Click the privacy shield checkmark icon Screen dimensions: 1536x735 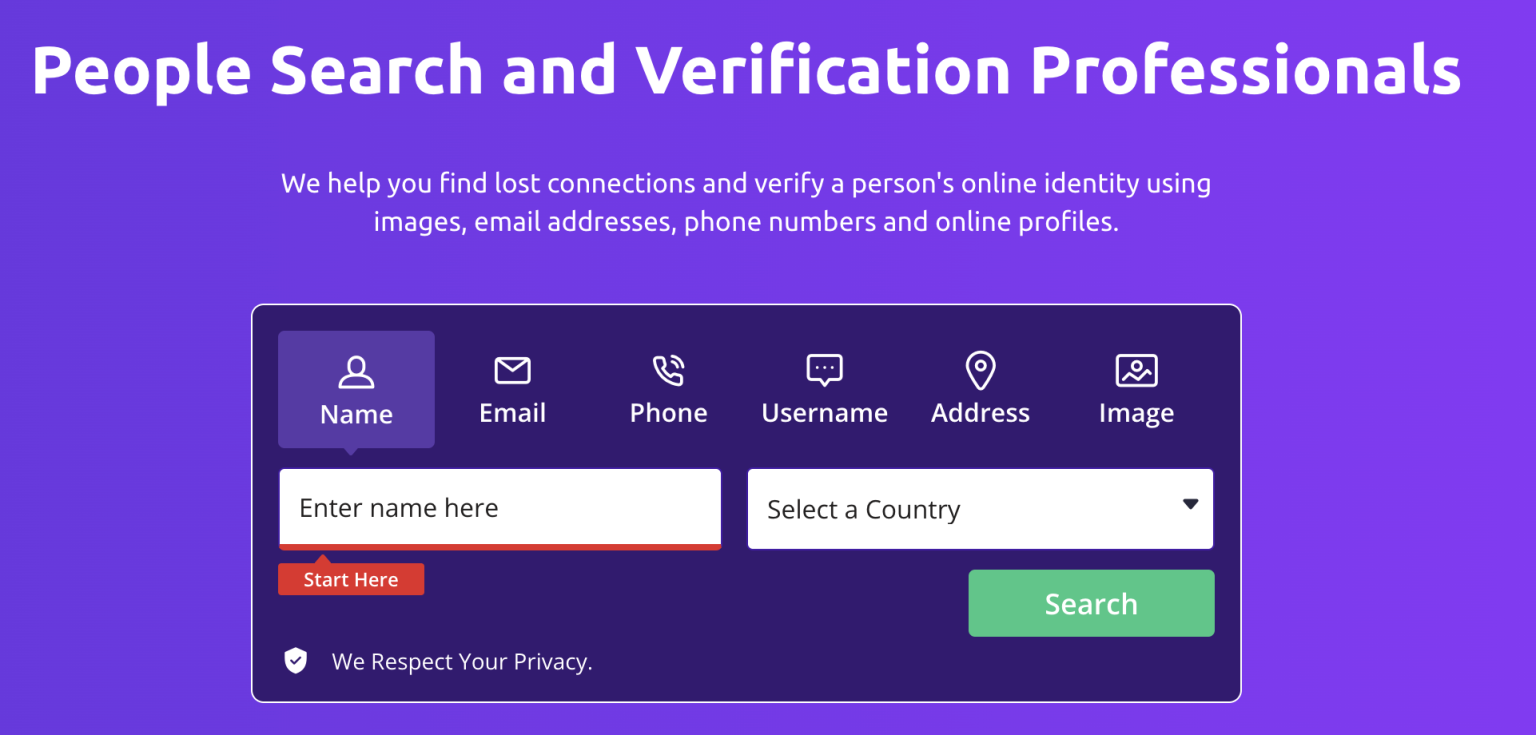point(296,660)
